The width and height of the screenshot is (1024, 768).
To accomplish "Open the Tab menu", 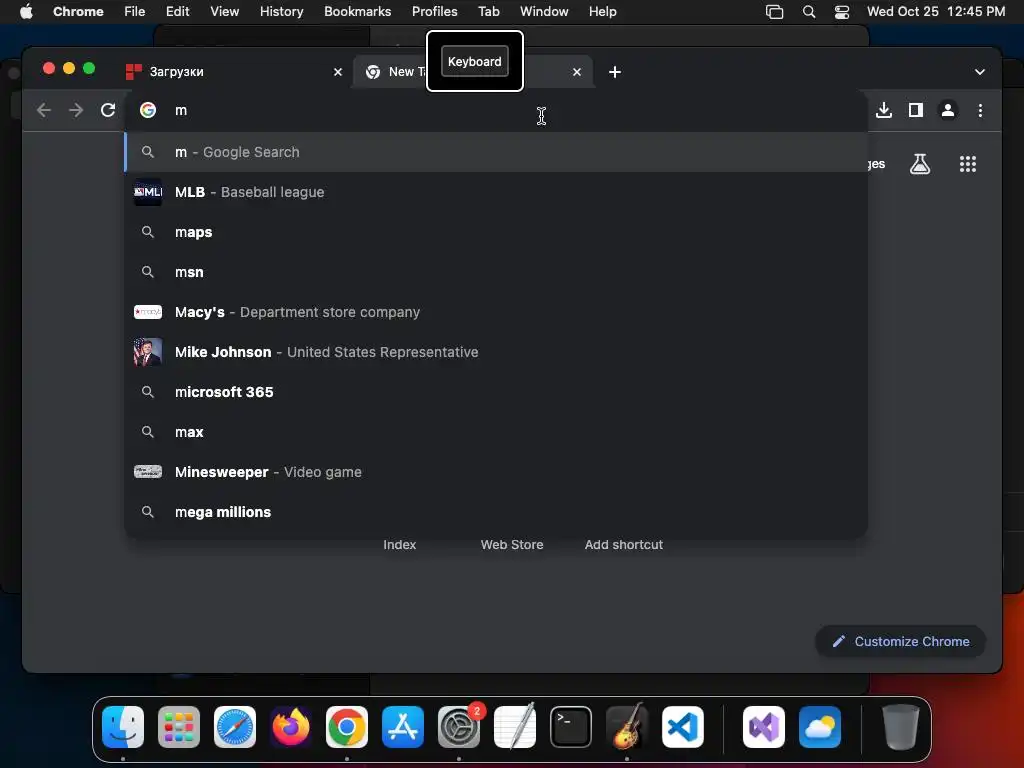I will [x=488, y=12].
